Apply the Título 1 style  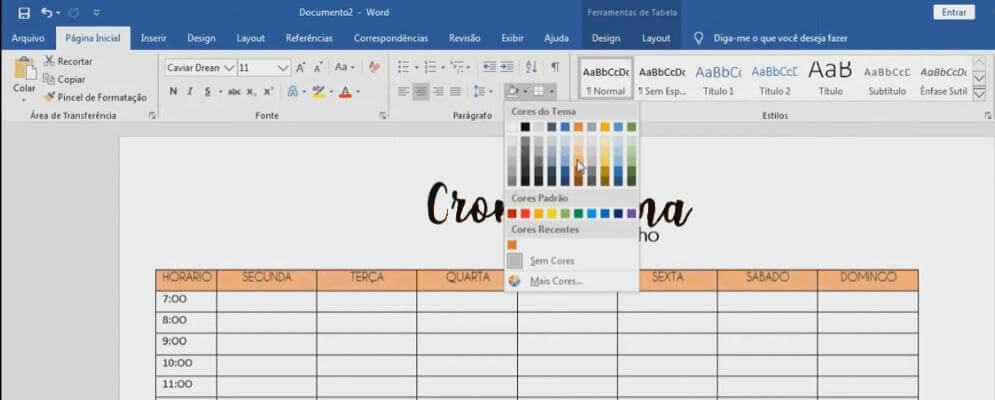coord(718,79)
